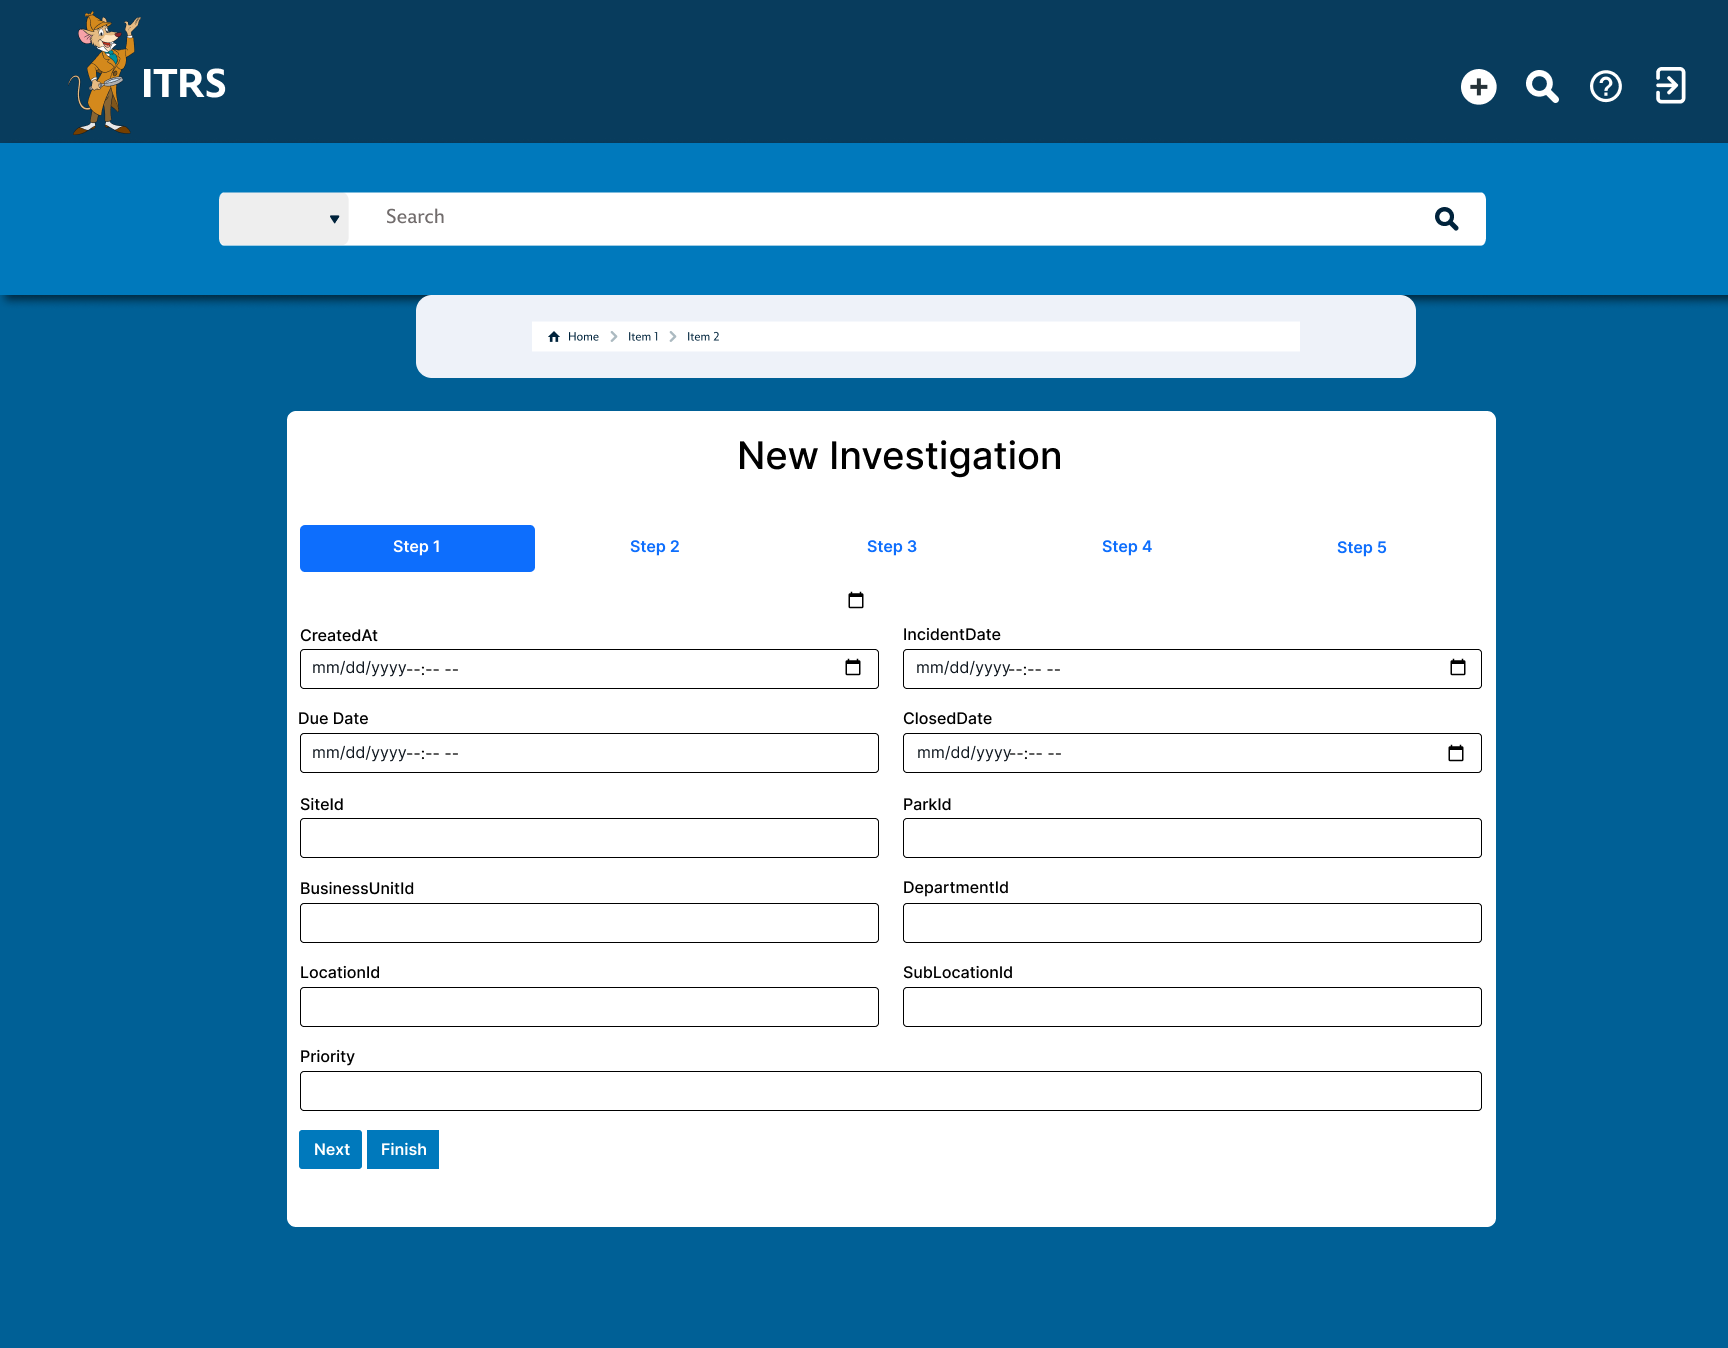Open IncidentDate calendar picker icon

coord(1458,668)
